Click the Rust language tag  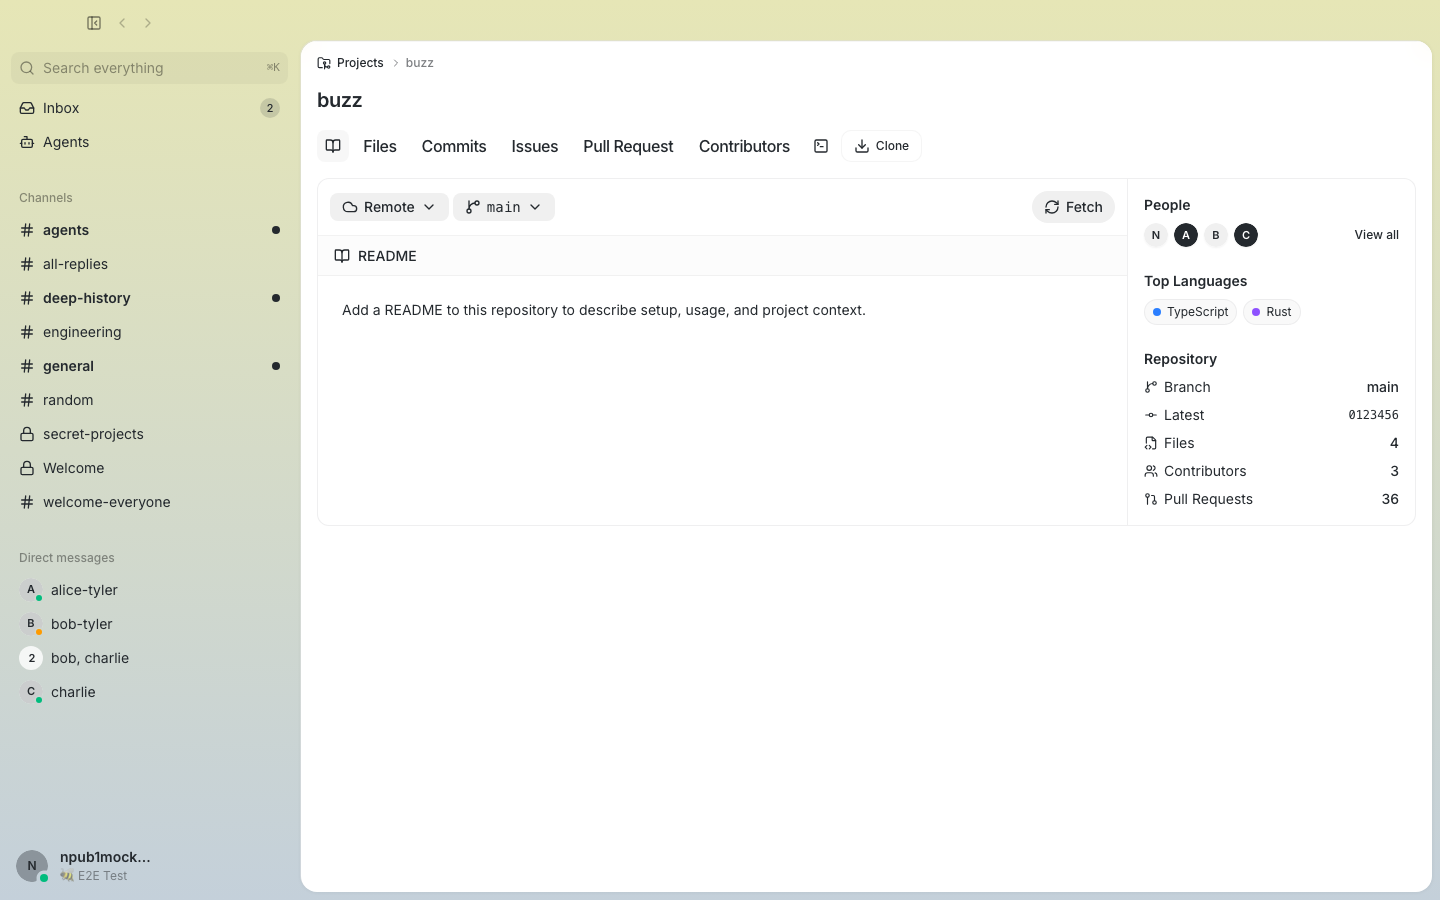coord(1271,312)
